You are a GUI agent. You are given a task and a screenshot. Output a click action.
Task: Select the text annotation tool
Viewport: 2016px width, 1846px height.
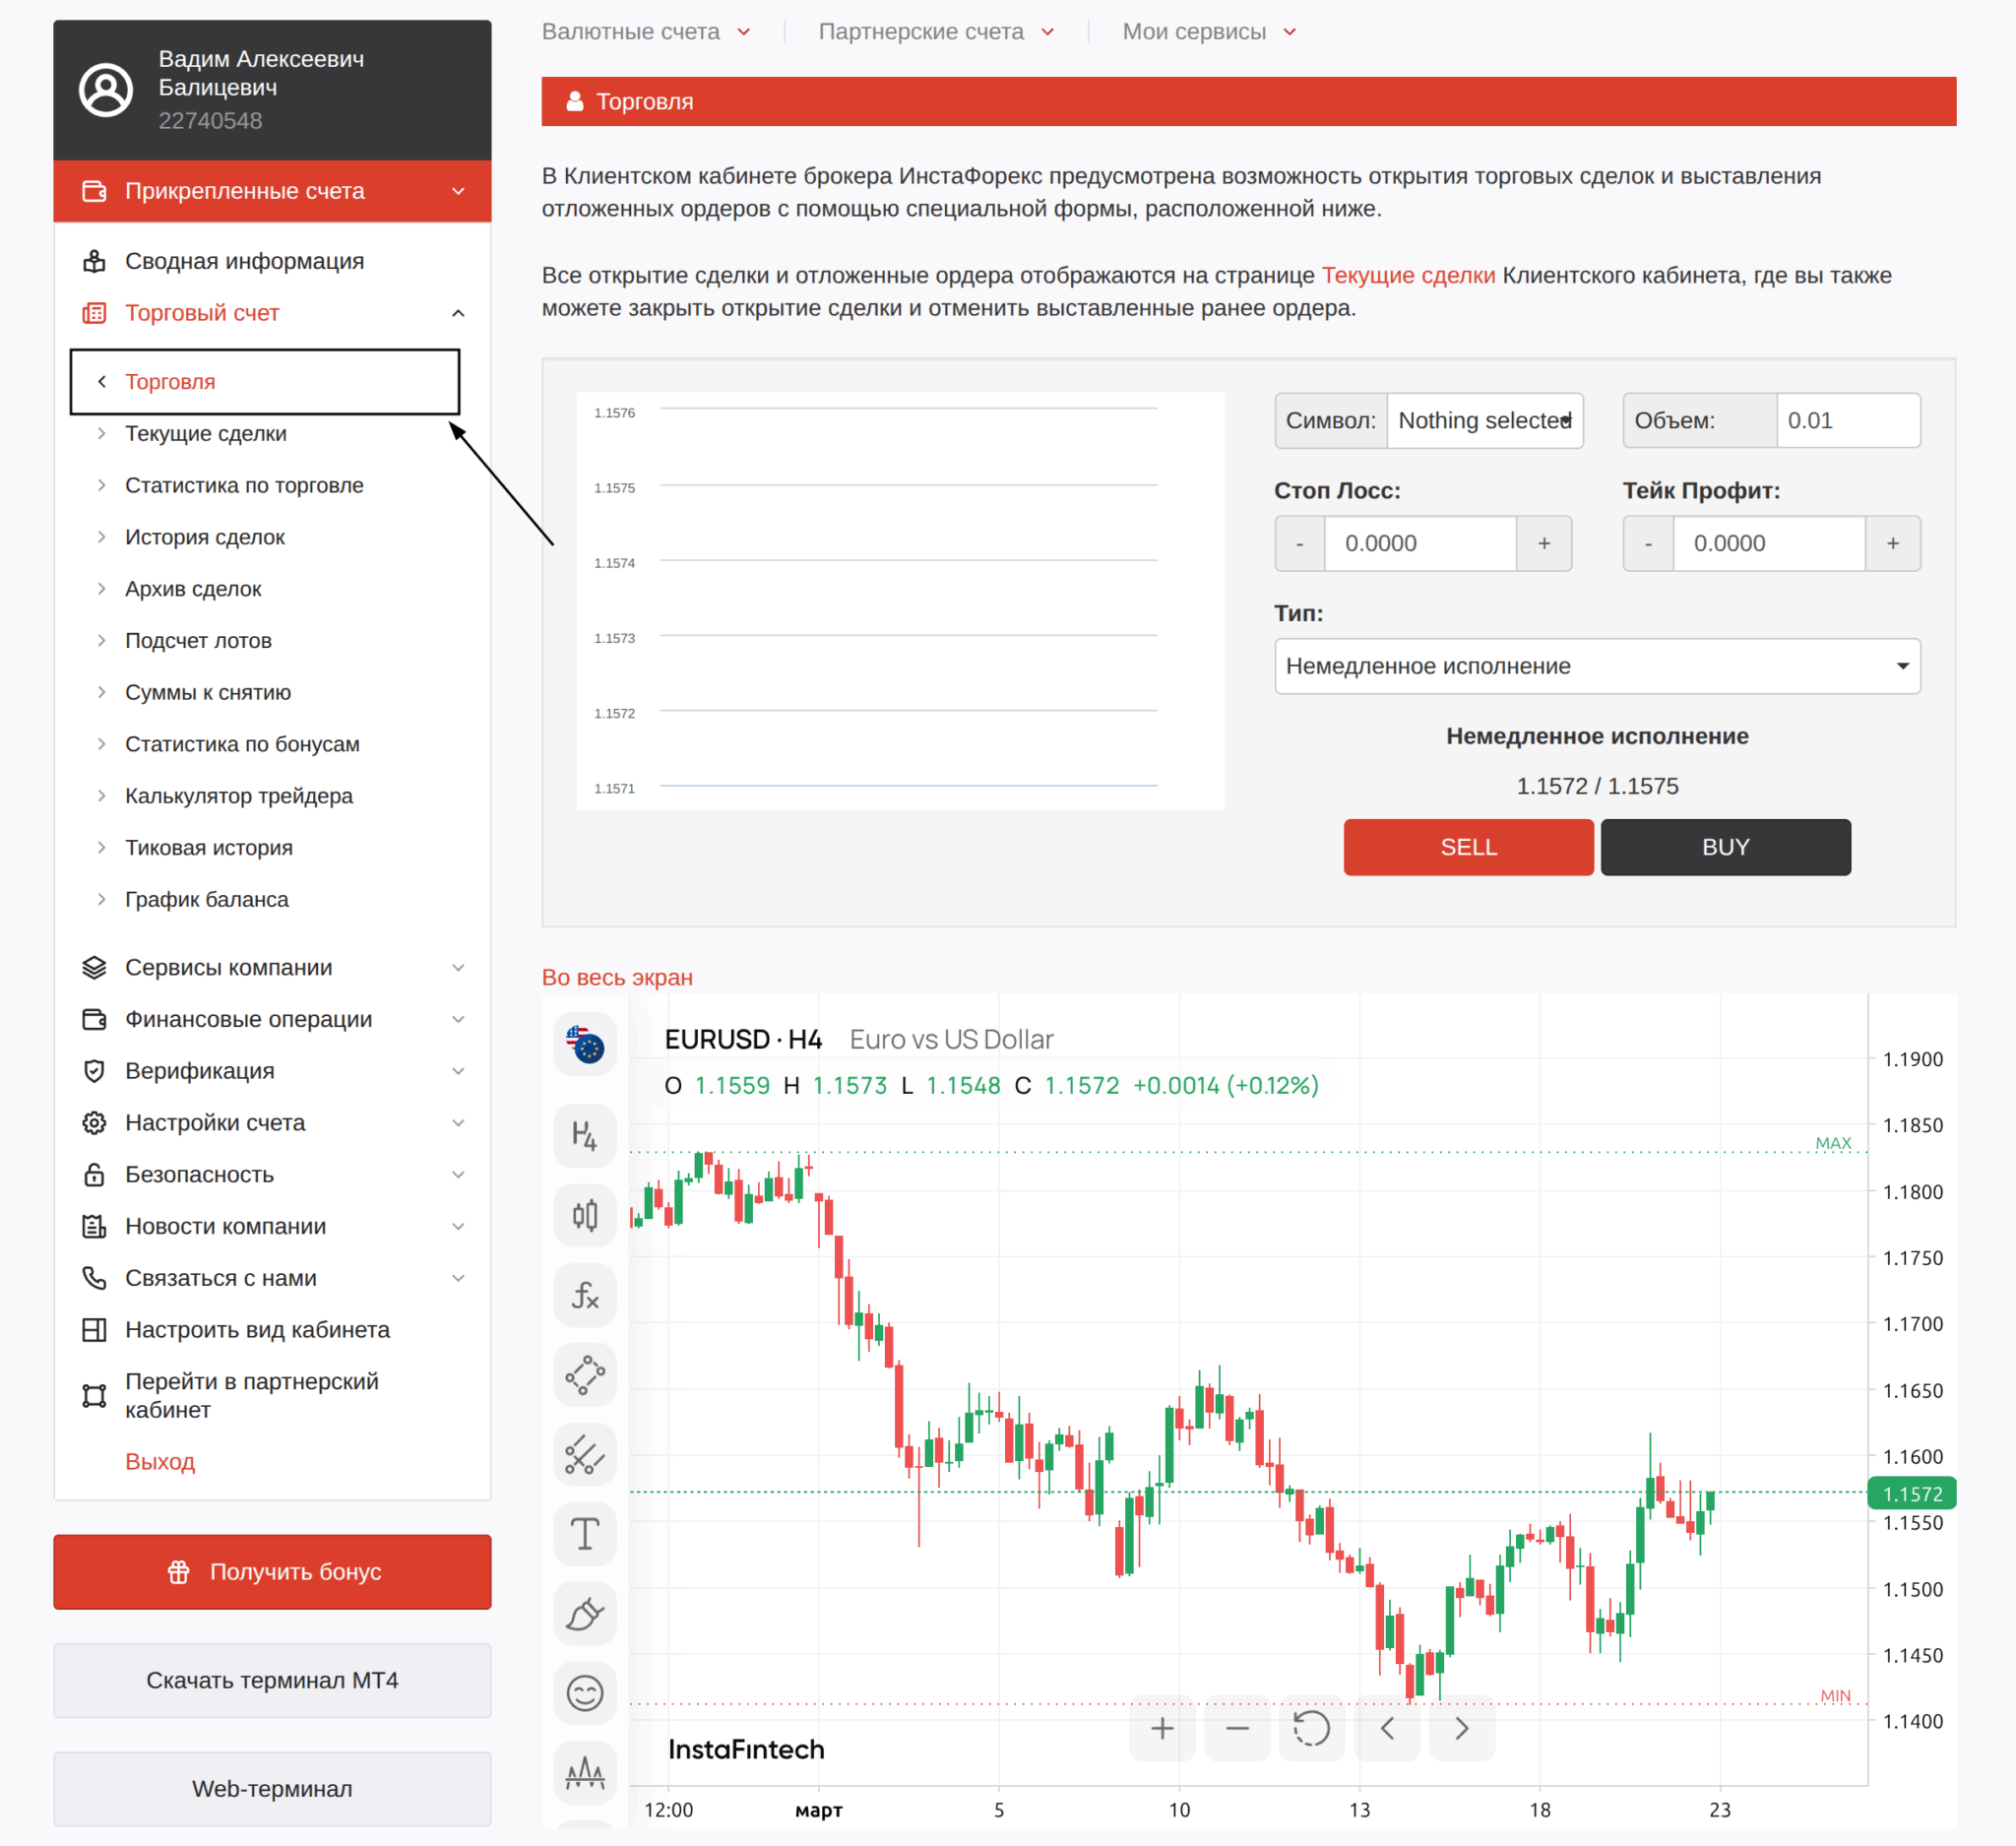pos(584,1534)
